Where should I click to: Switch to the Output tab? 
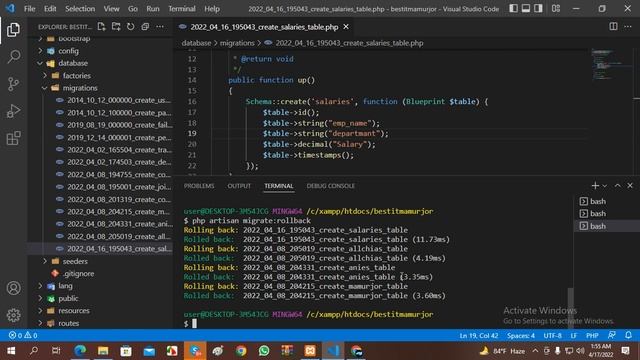tap(239, 186)
